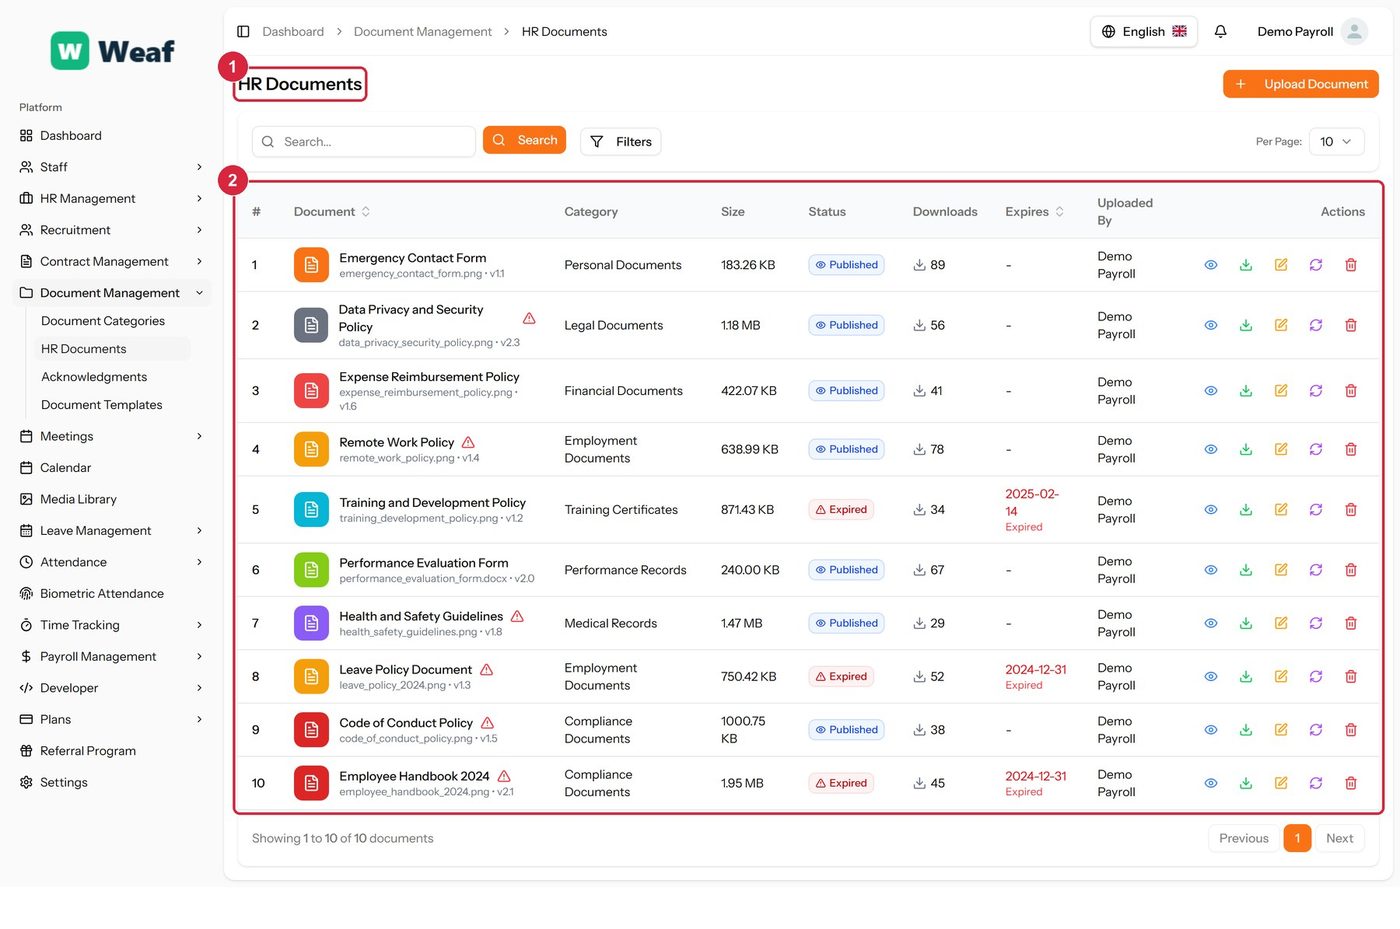The width and height of the screenshot is (1400, 929).
Task: Delete Data Privacy and Security Policy
Action: [1351, 325]
